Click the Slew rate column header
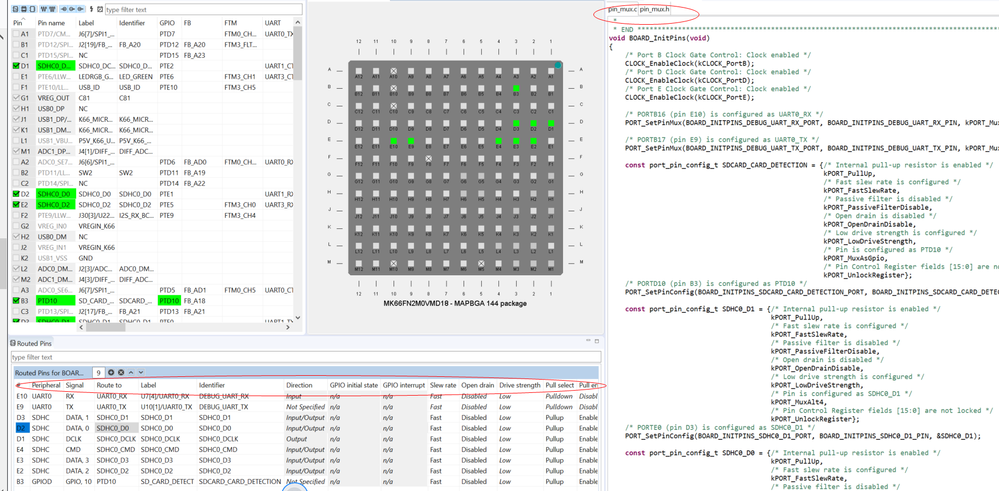Image resolution: width=999 pixels, height=491 pixels. [x=443, y=385]
